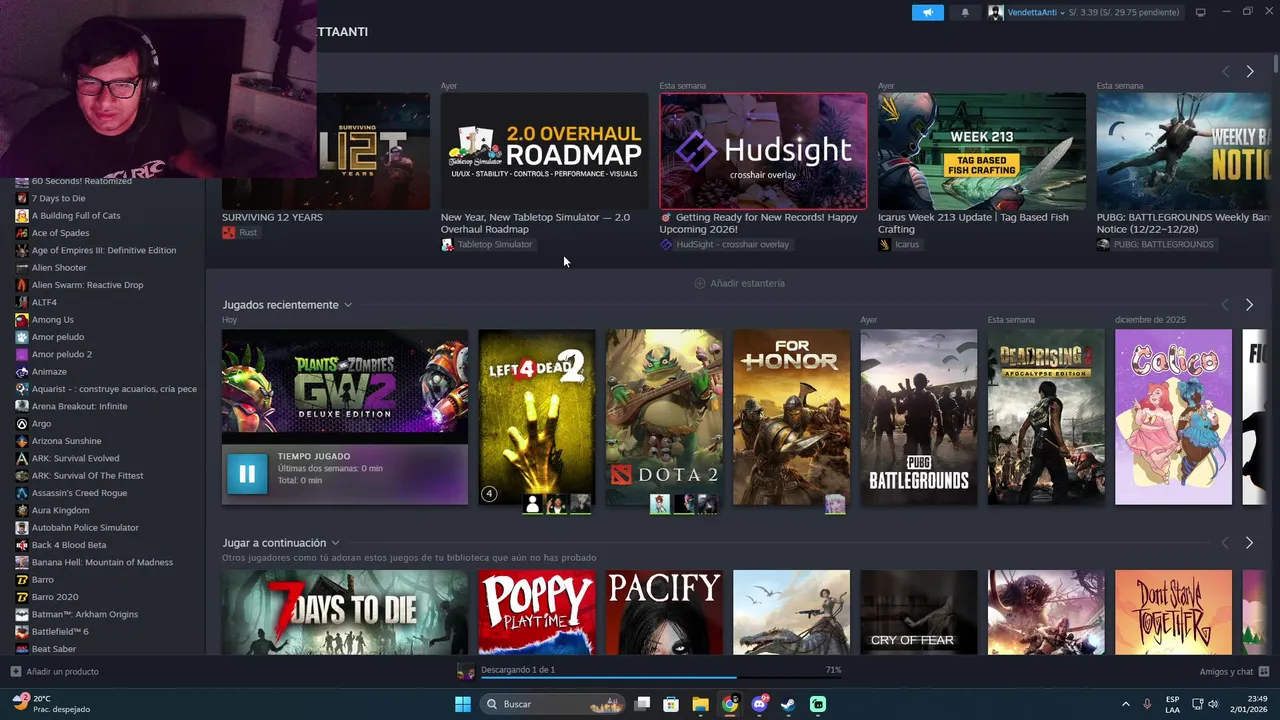
Task: Open the wallet balance S/. 3.39 link
Action: pyautogui.click(x=1125, y=12)
